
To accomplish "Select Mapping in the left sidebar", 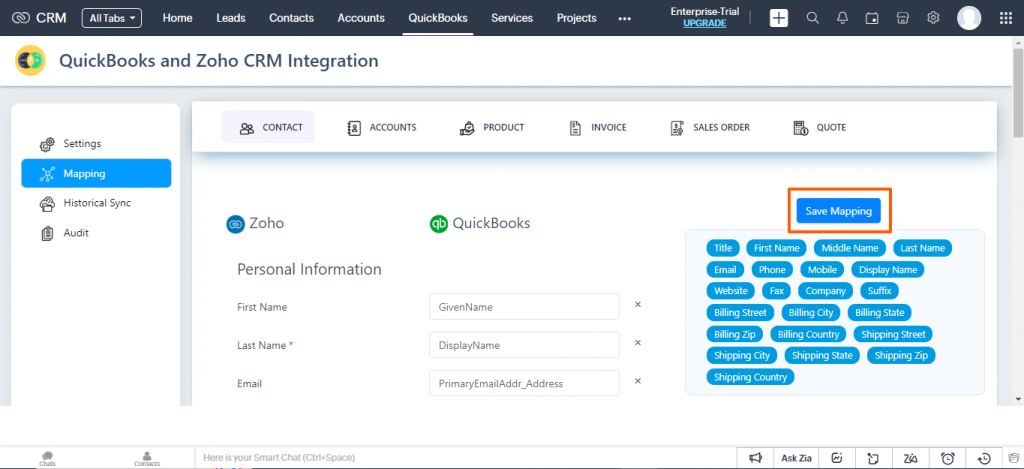I will point(96,173).
